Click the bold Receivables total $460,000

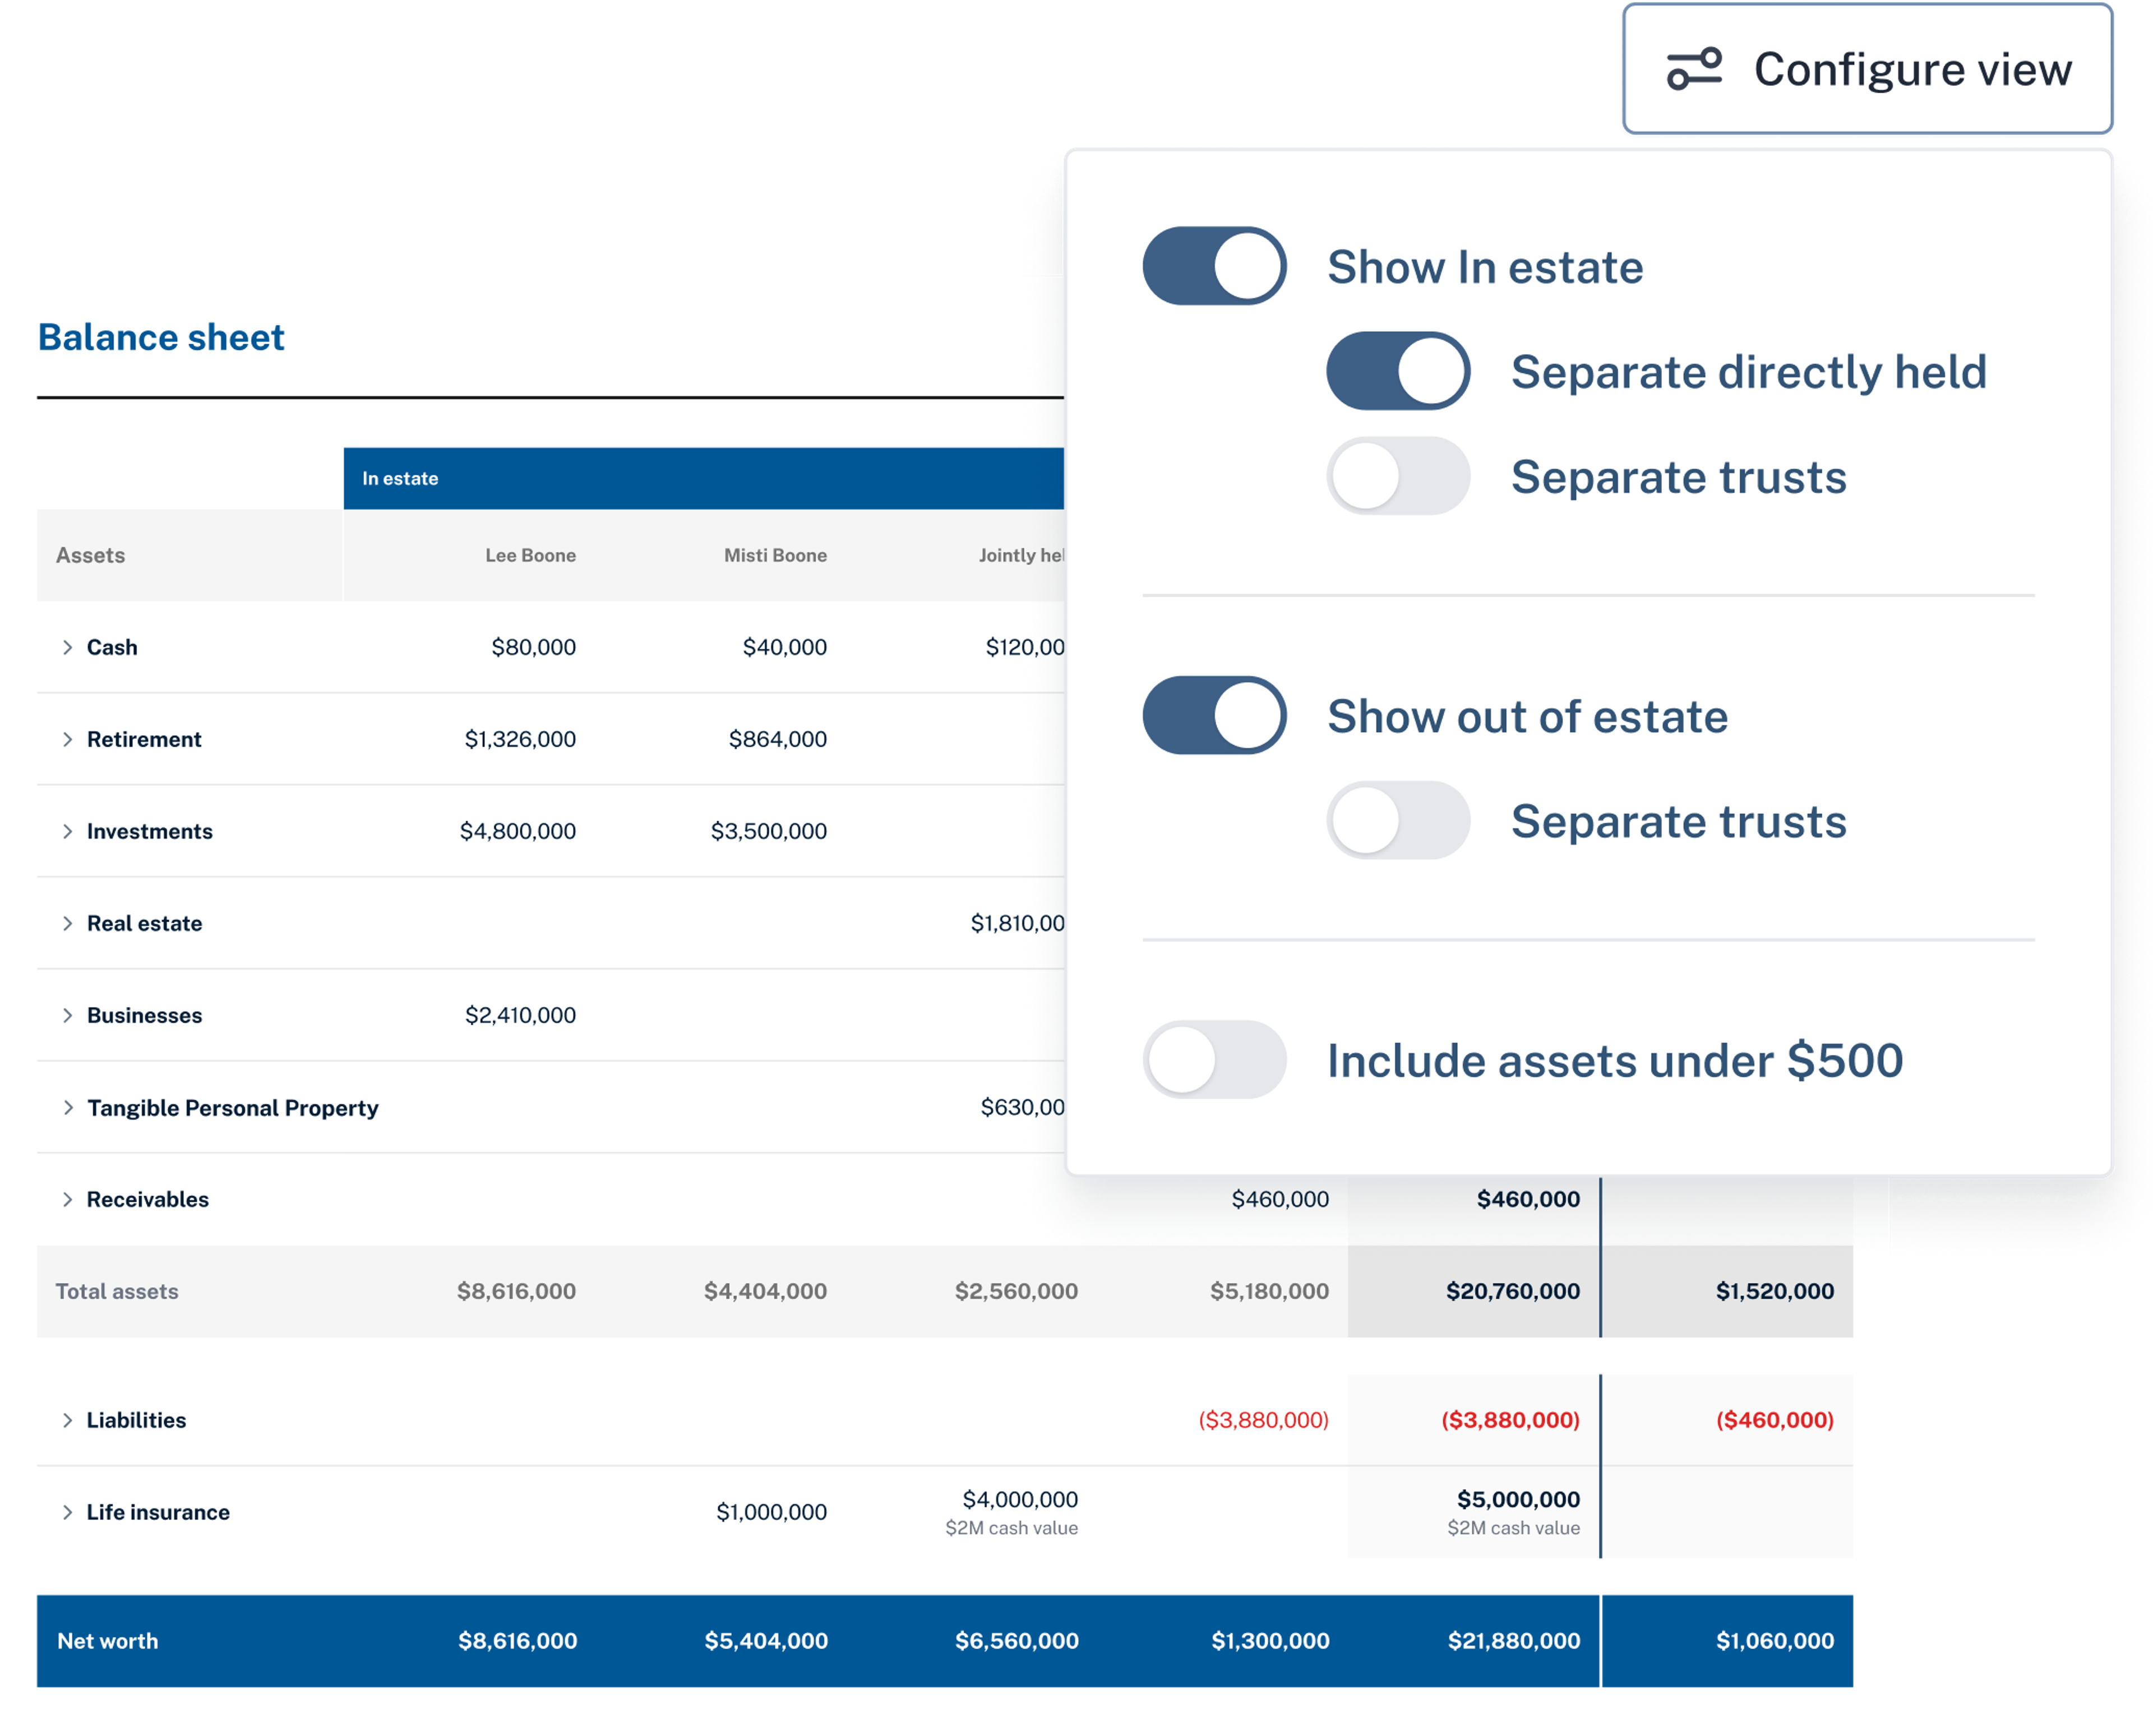pos(1528,1199)
